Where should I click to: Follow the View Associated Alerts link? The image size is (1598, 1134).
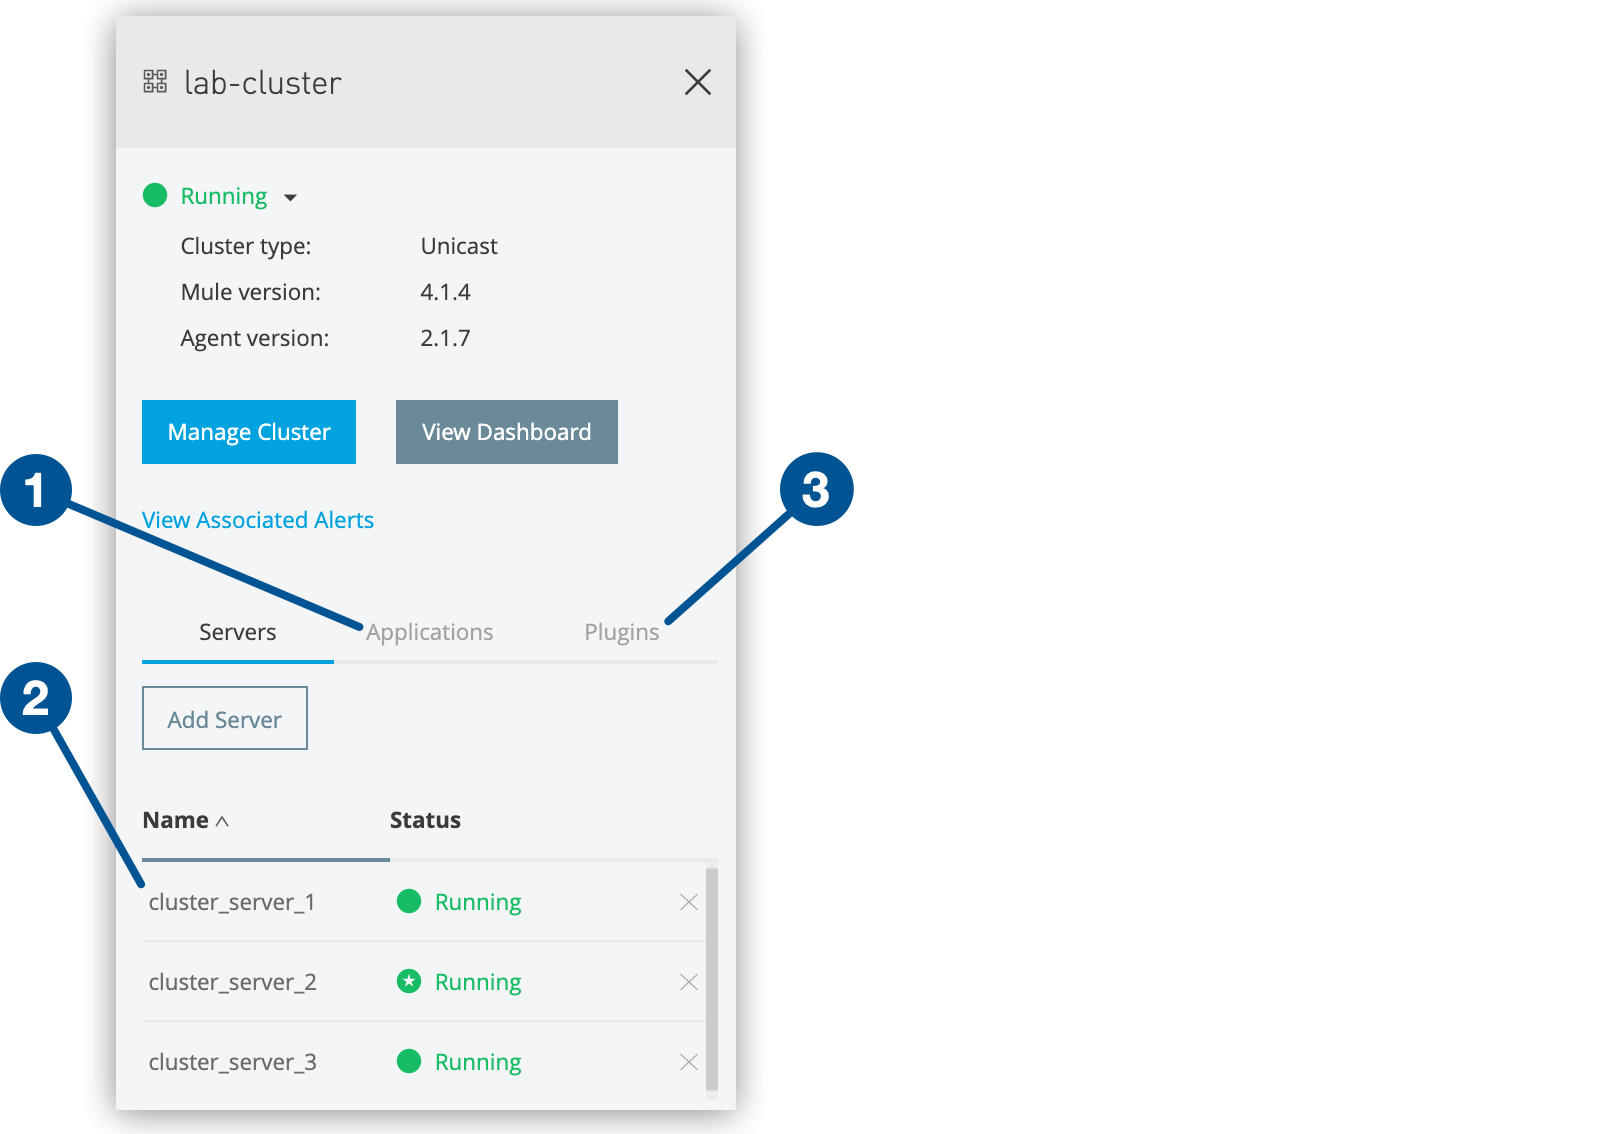pos(258,520)
